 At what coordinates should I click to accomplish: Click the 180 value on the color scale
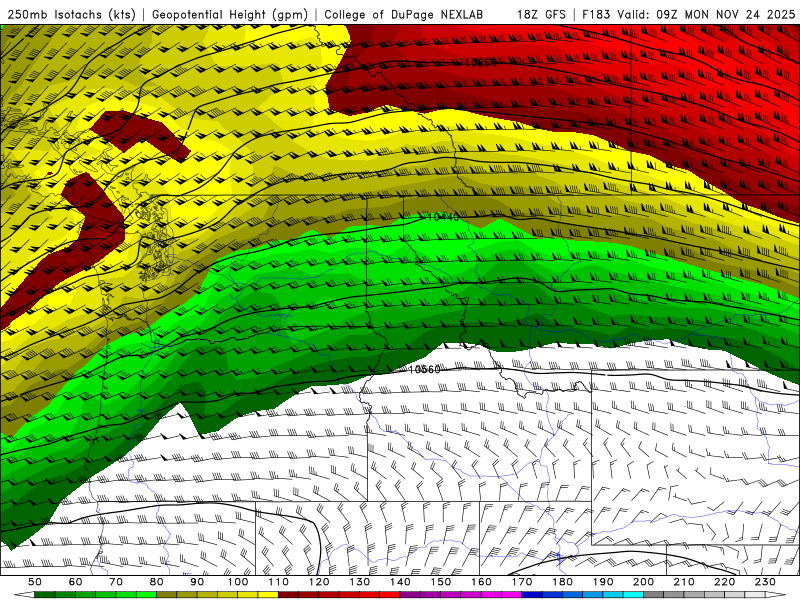562,582
